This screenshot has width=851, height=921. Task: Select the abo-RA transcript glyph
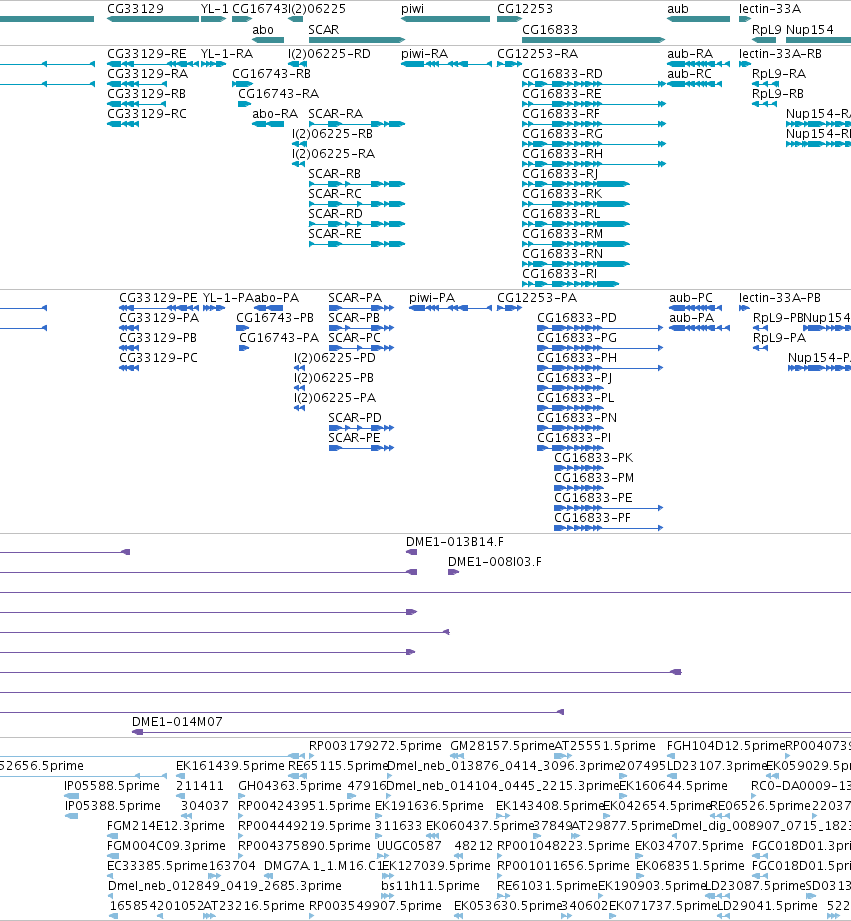[268, 124]
